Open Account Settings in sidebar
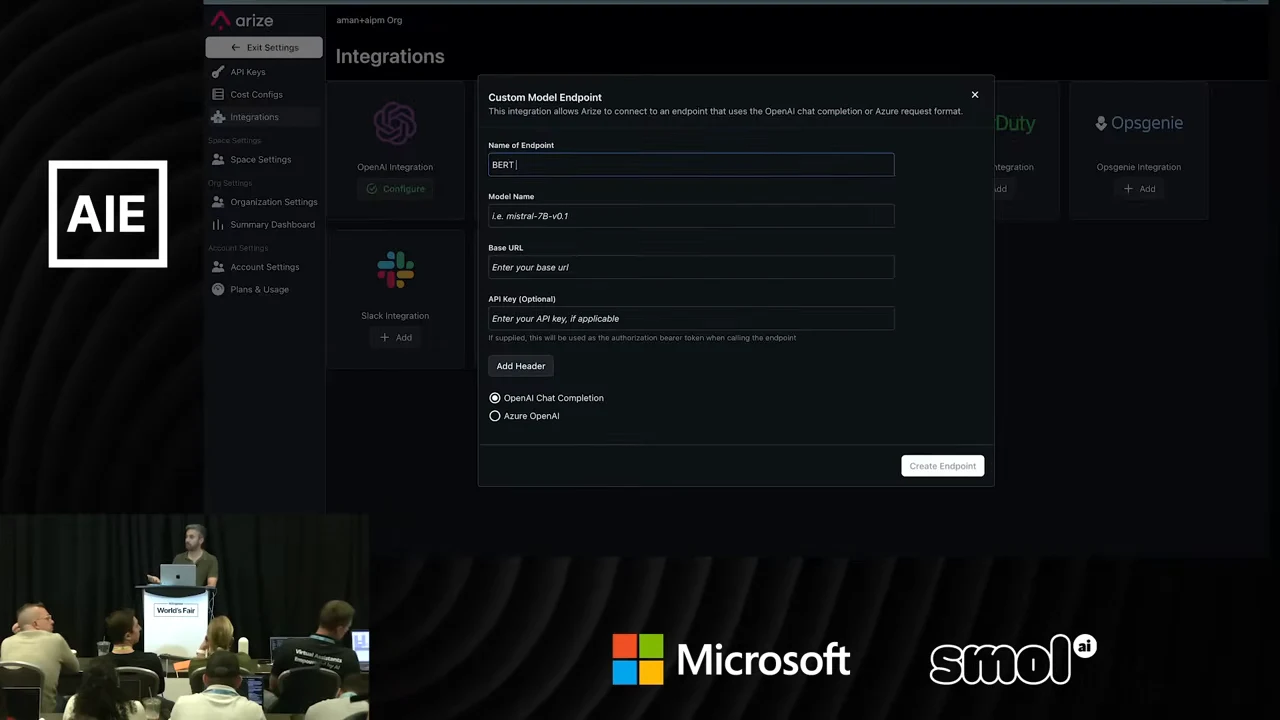 point(264,267)
